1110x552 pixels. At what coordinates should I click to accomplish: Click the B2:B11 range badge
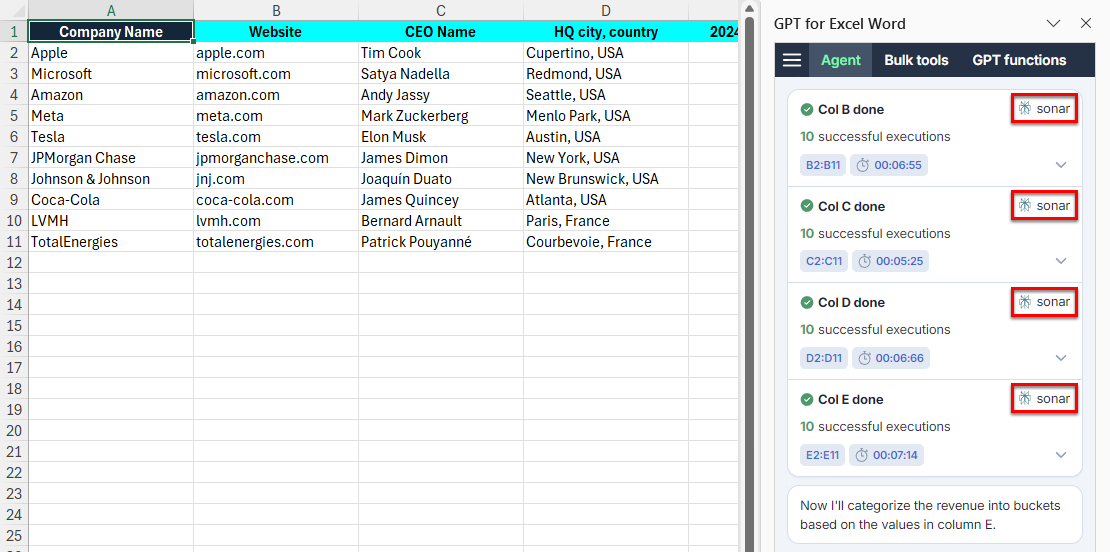(822, 165)
